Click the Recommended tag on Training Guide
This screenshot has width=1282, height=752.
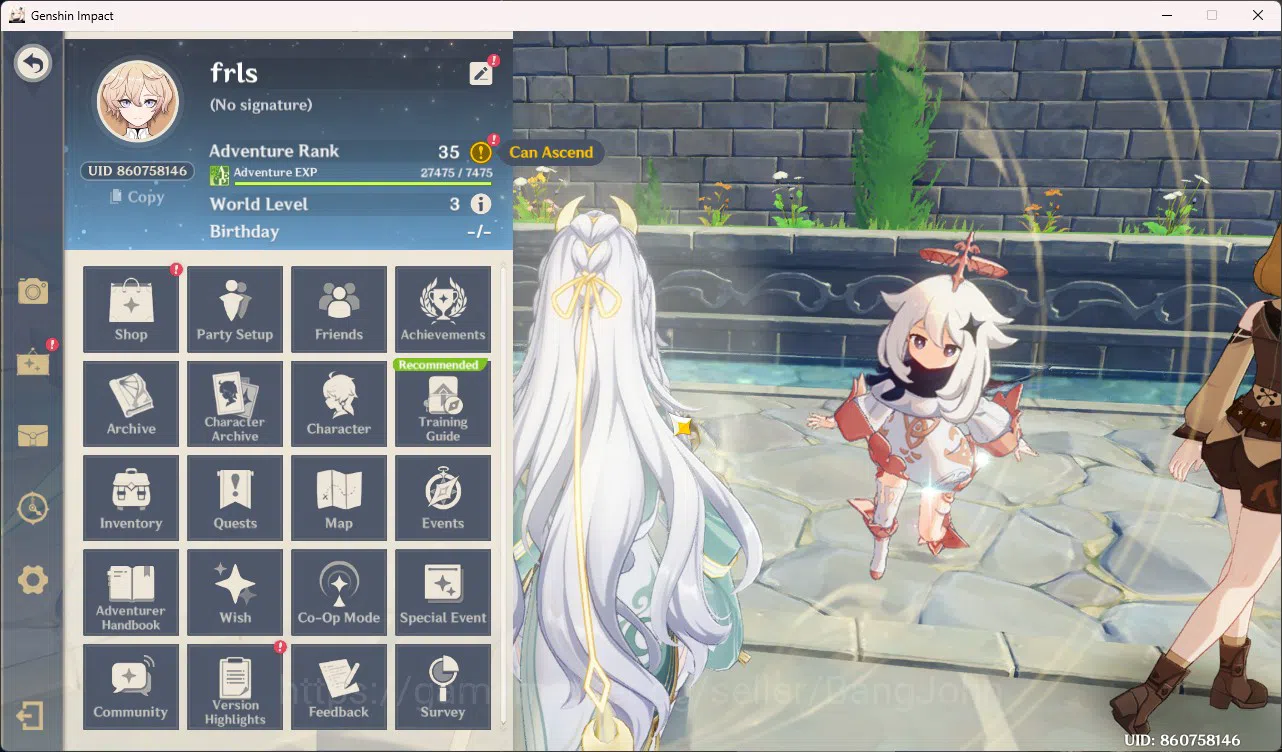click(439, 365)
